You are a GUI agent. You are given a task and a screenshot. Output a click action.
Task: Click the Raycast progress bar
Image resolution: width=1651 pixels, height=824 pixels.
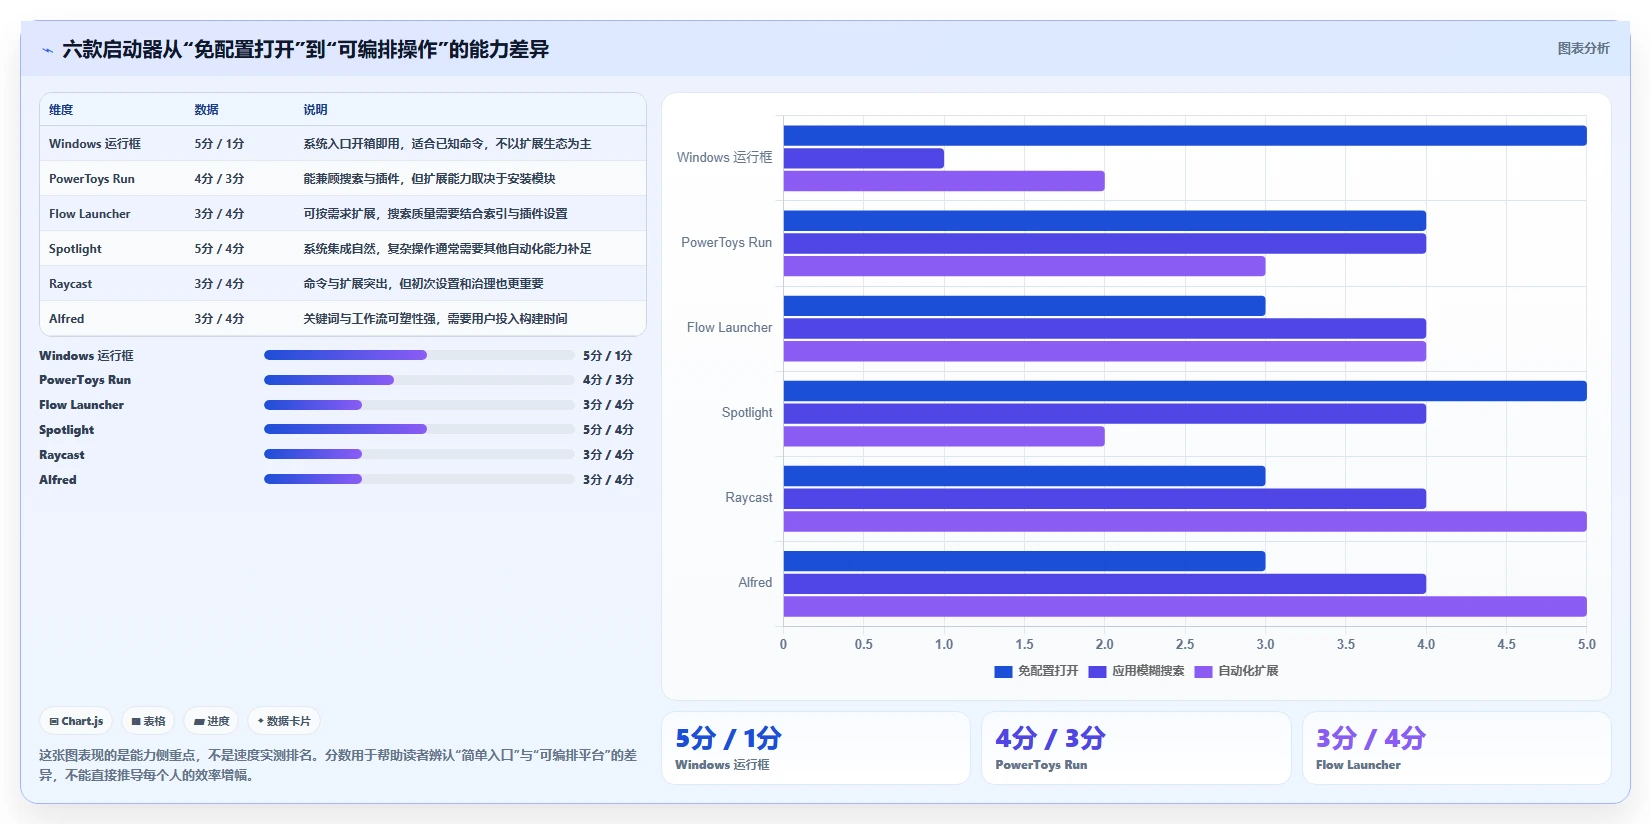click(x=419, y=454)
